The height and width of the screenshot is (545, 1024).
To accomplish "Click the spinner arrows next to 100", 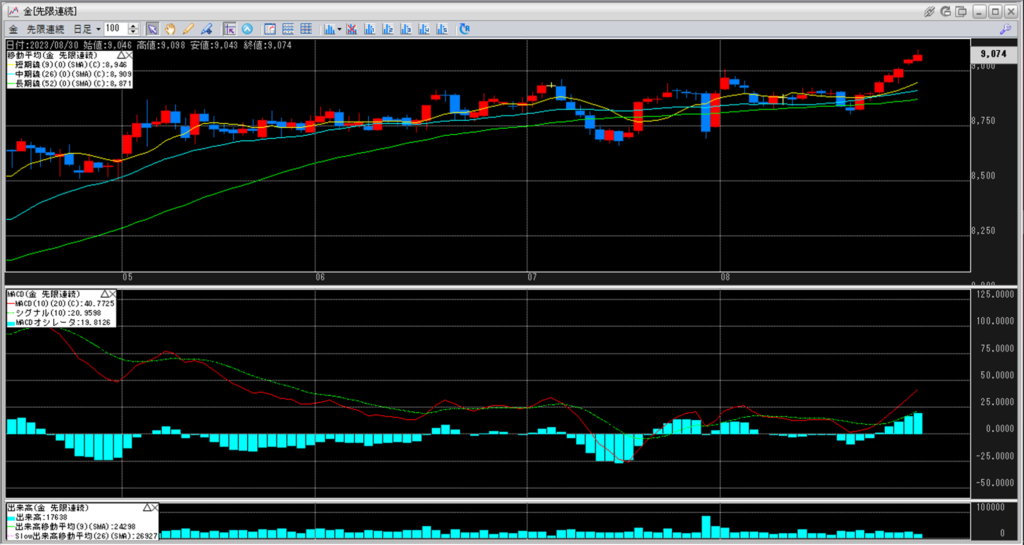I will pyautogui.click(x=134, y=28).
